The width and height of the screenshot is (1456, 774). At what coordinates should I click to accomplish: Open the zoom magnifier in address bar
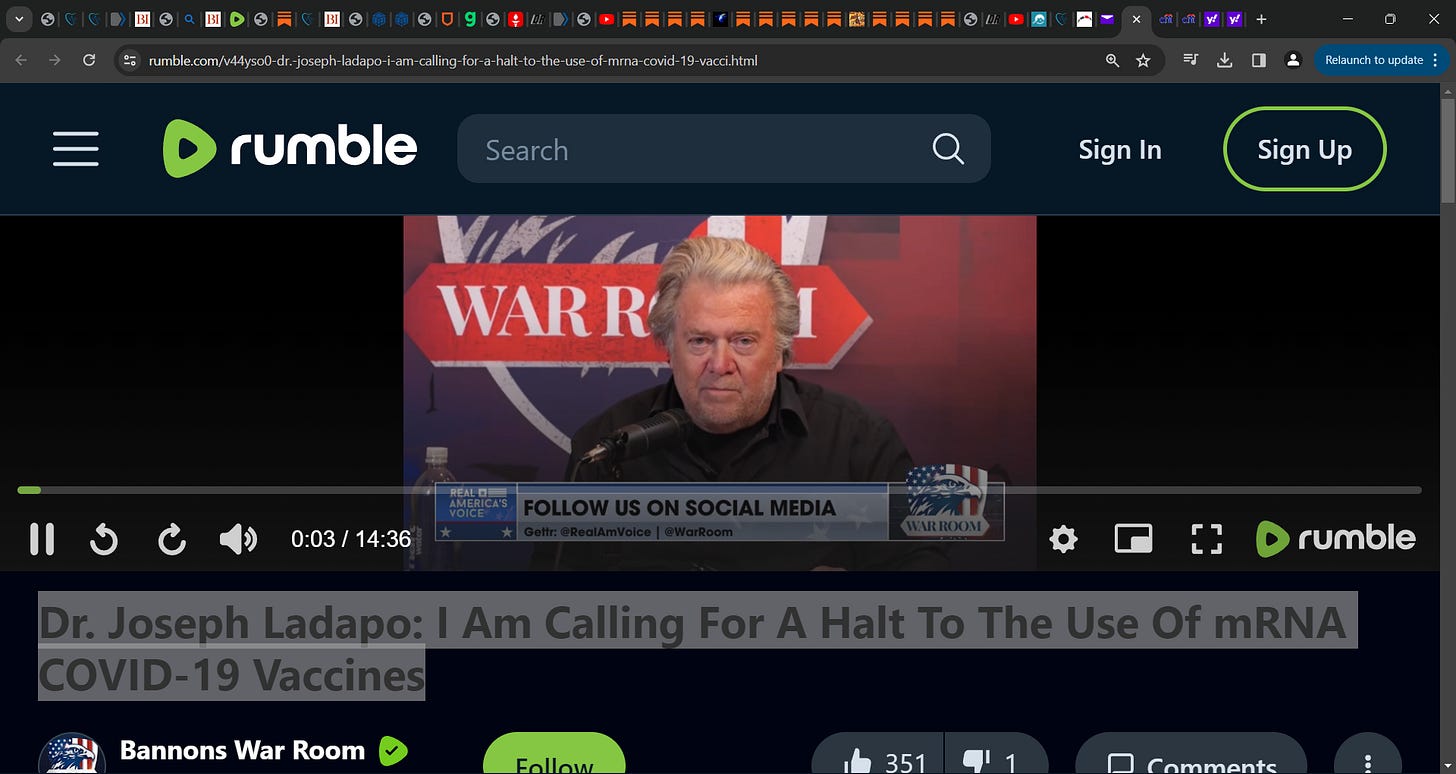1112,60
